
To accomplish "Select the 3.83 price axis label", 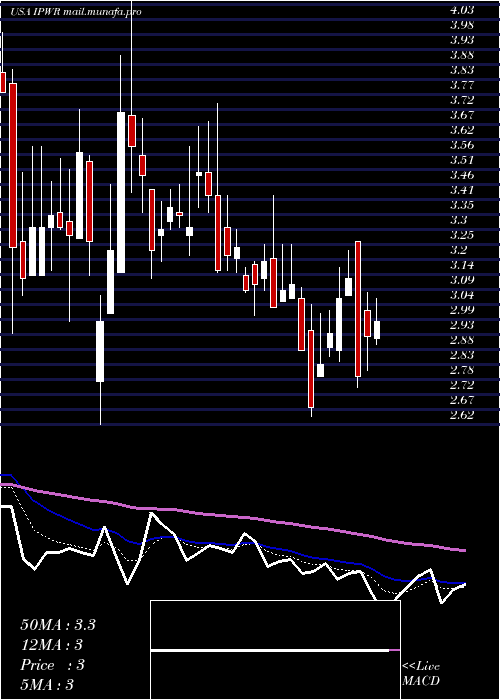I will pyautogui.click(x=462, y=69).
